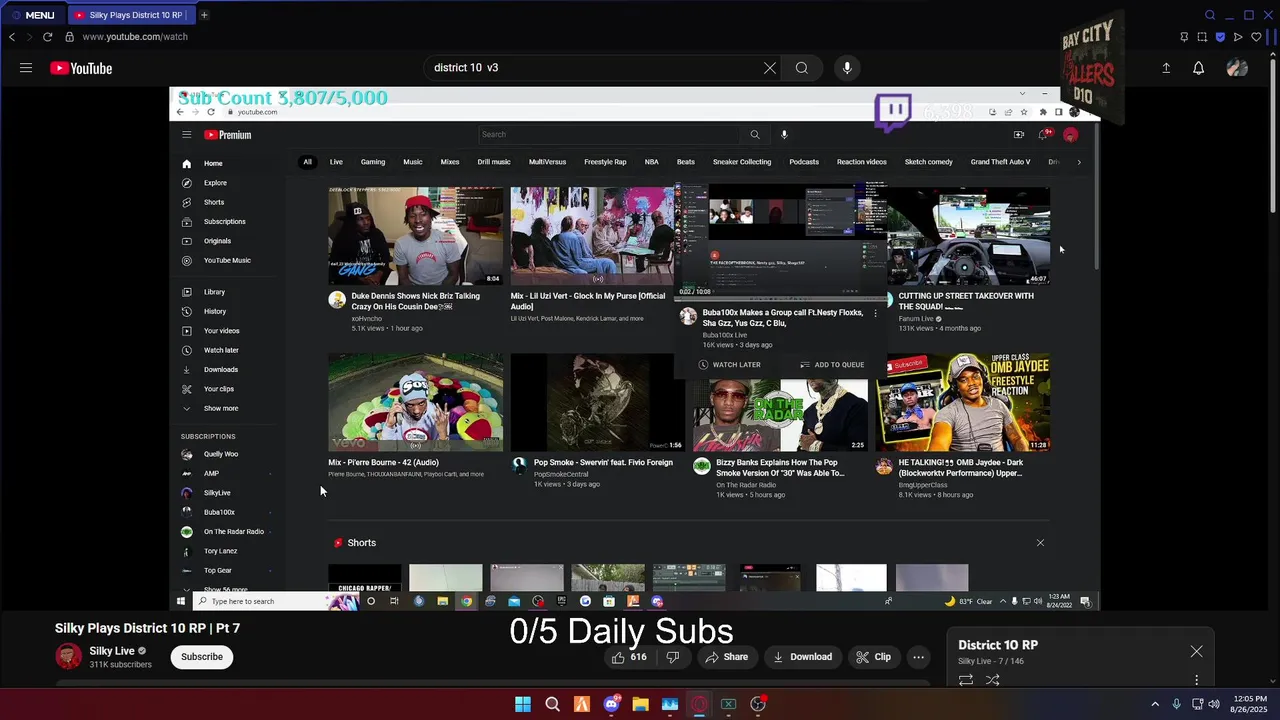This screenshot has width=1280, height=720.
Task: Open the scissors Clip option
Action: (872, 657)
